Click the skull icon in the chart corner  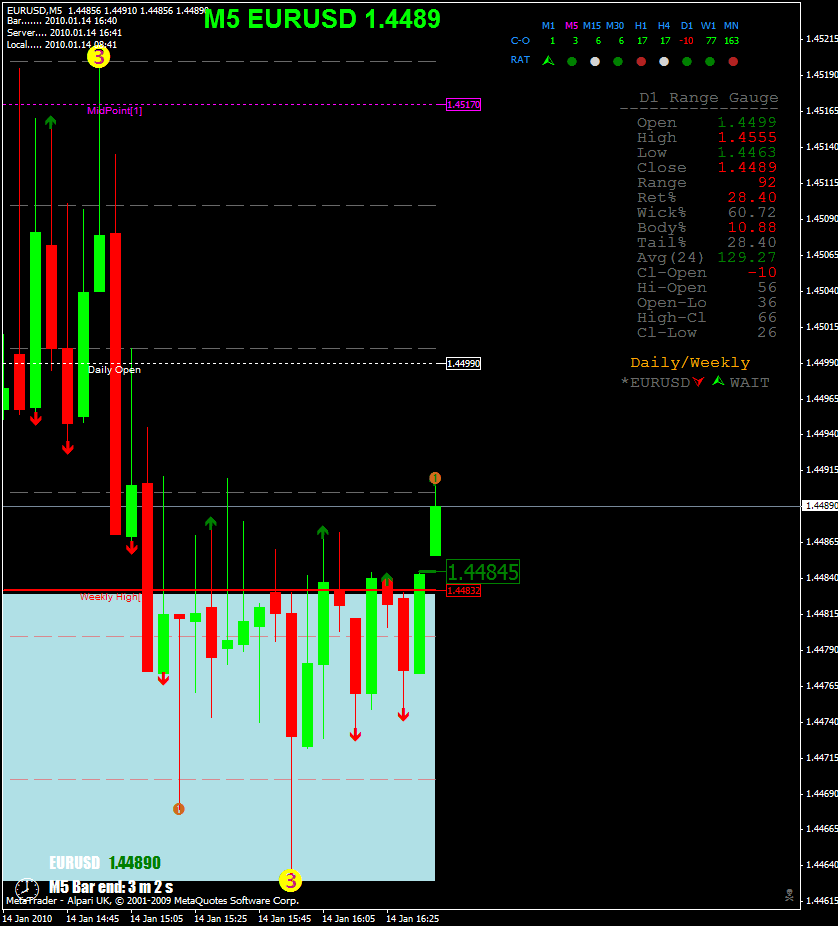click(x=789, y=895)
